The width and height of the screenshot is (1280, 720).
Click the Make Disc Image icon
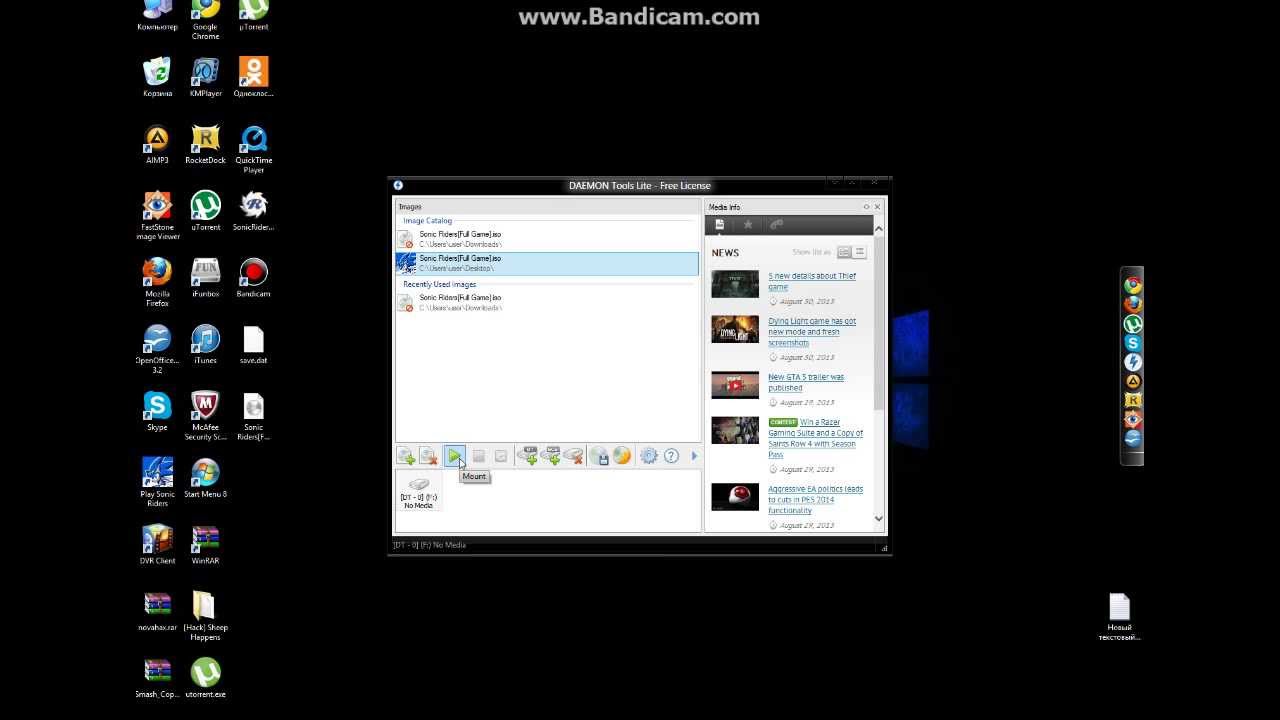point(599,456)
